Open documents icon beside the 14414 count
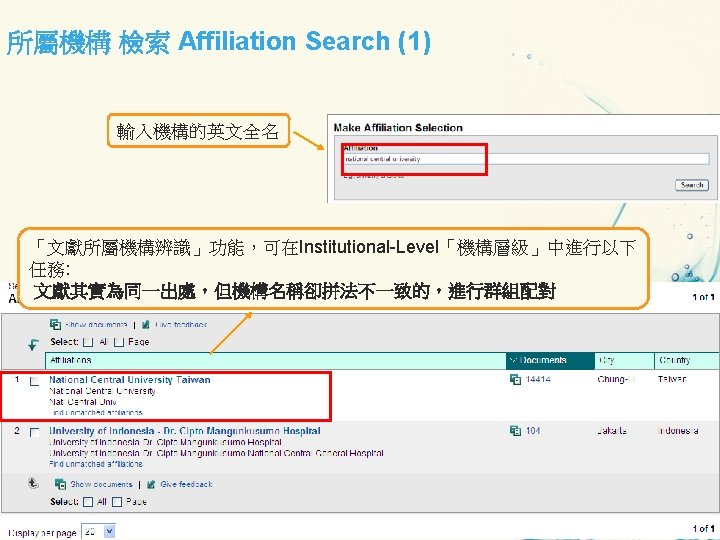This screenshot has width=720, height=540. (515, 379)
